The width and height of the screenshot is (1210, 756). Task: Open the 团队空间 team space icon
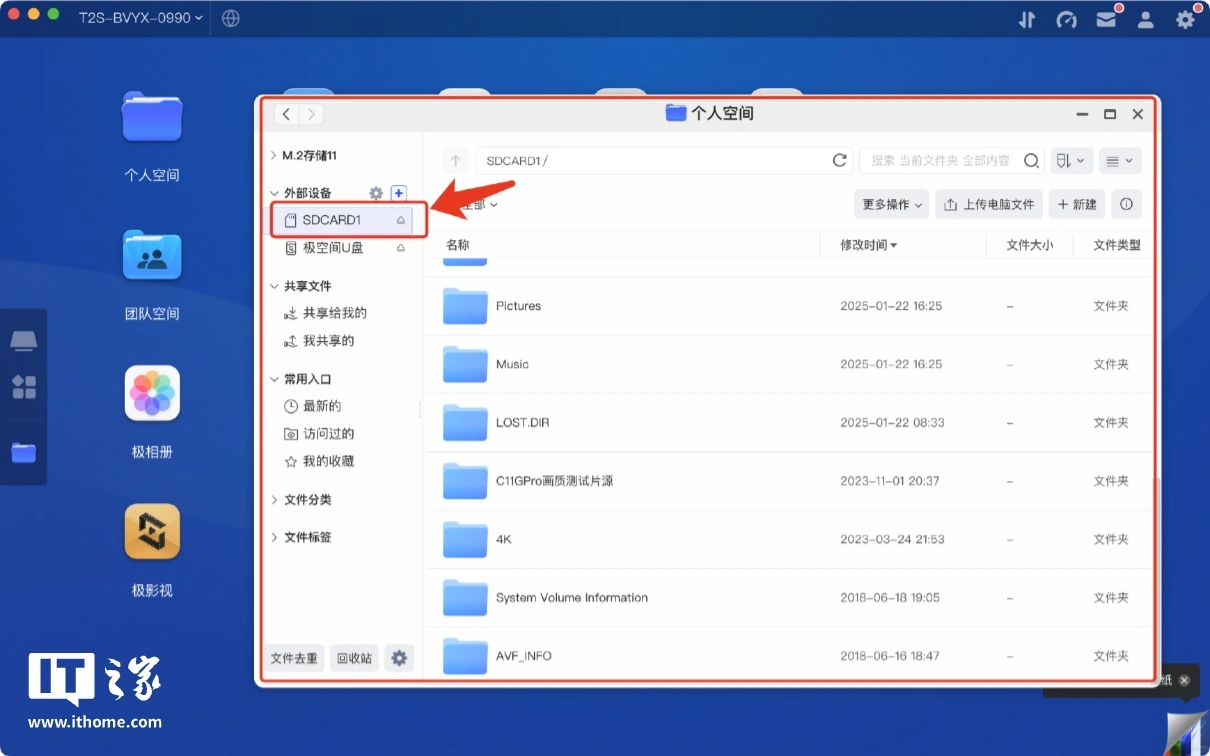click(x=152, y=256)
